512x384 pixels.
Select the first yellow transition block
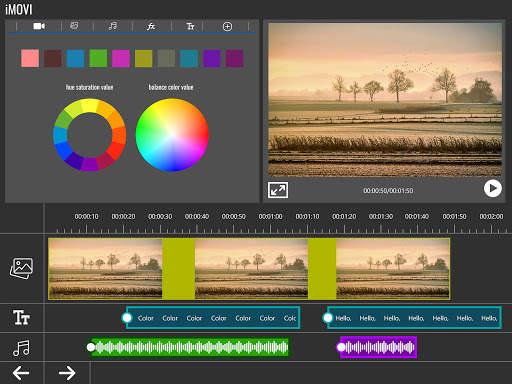pos(178,269)
